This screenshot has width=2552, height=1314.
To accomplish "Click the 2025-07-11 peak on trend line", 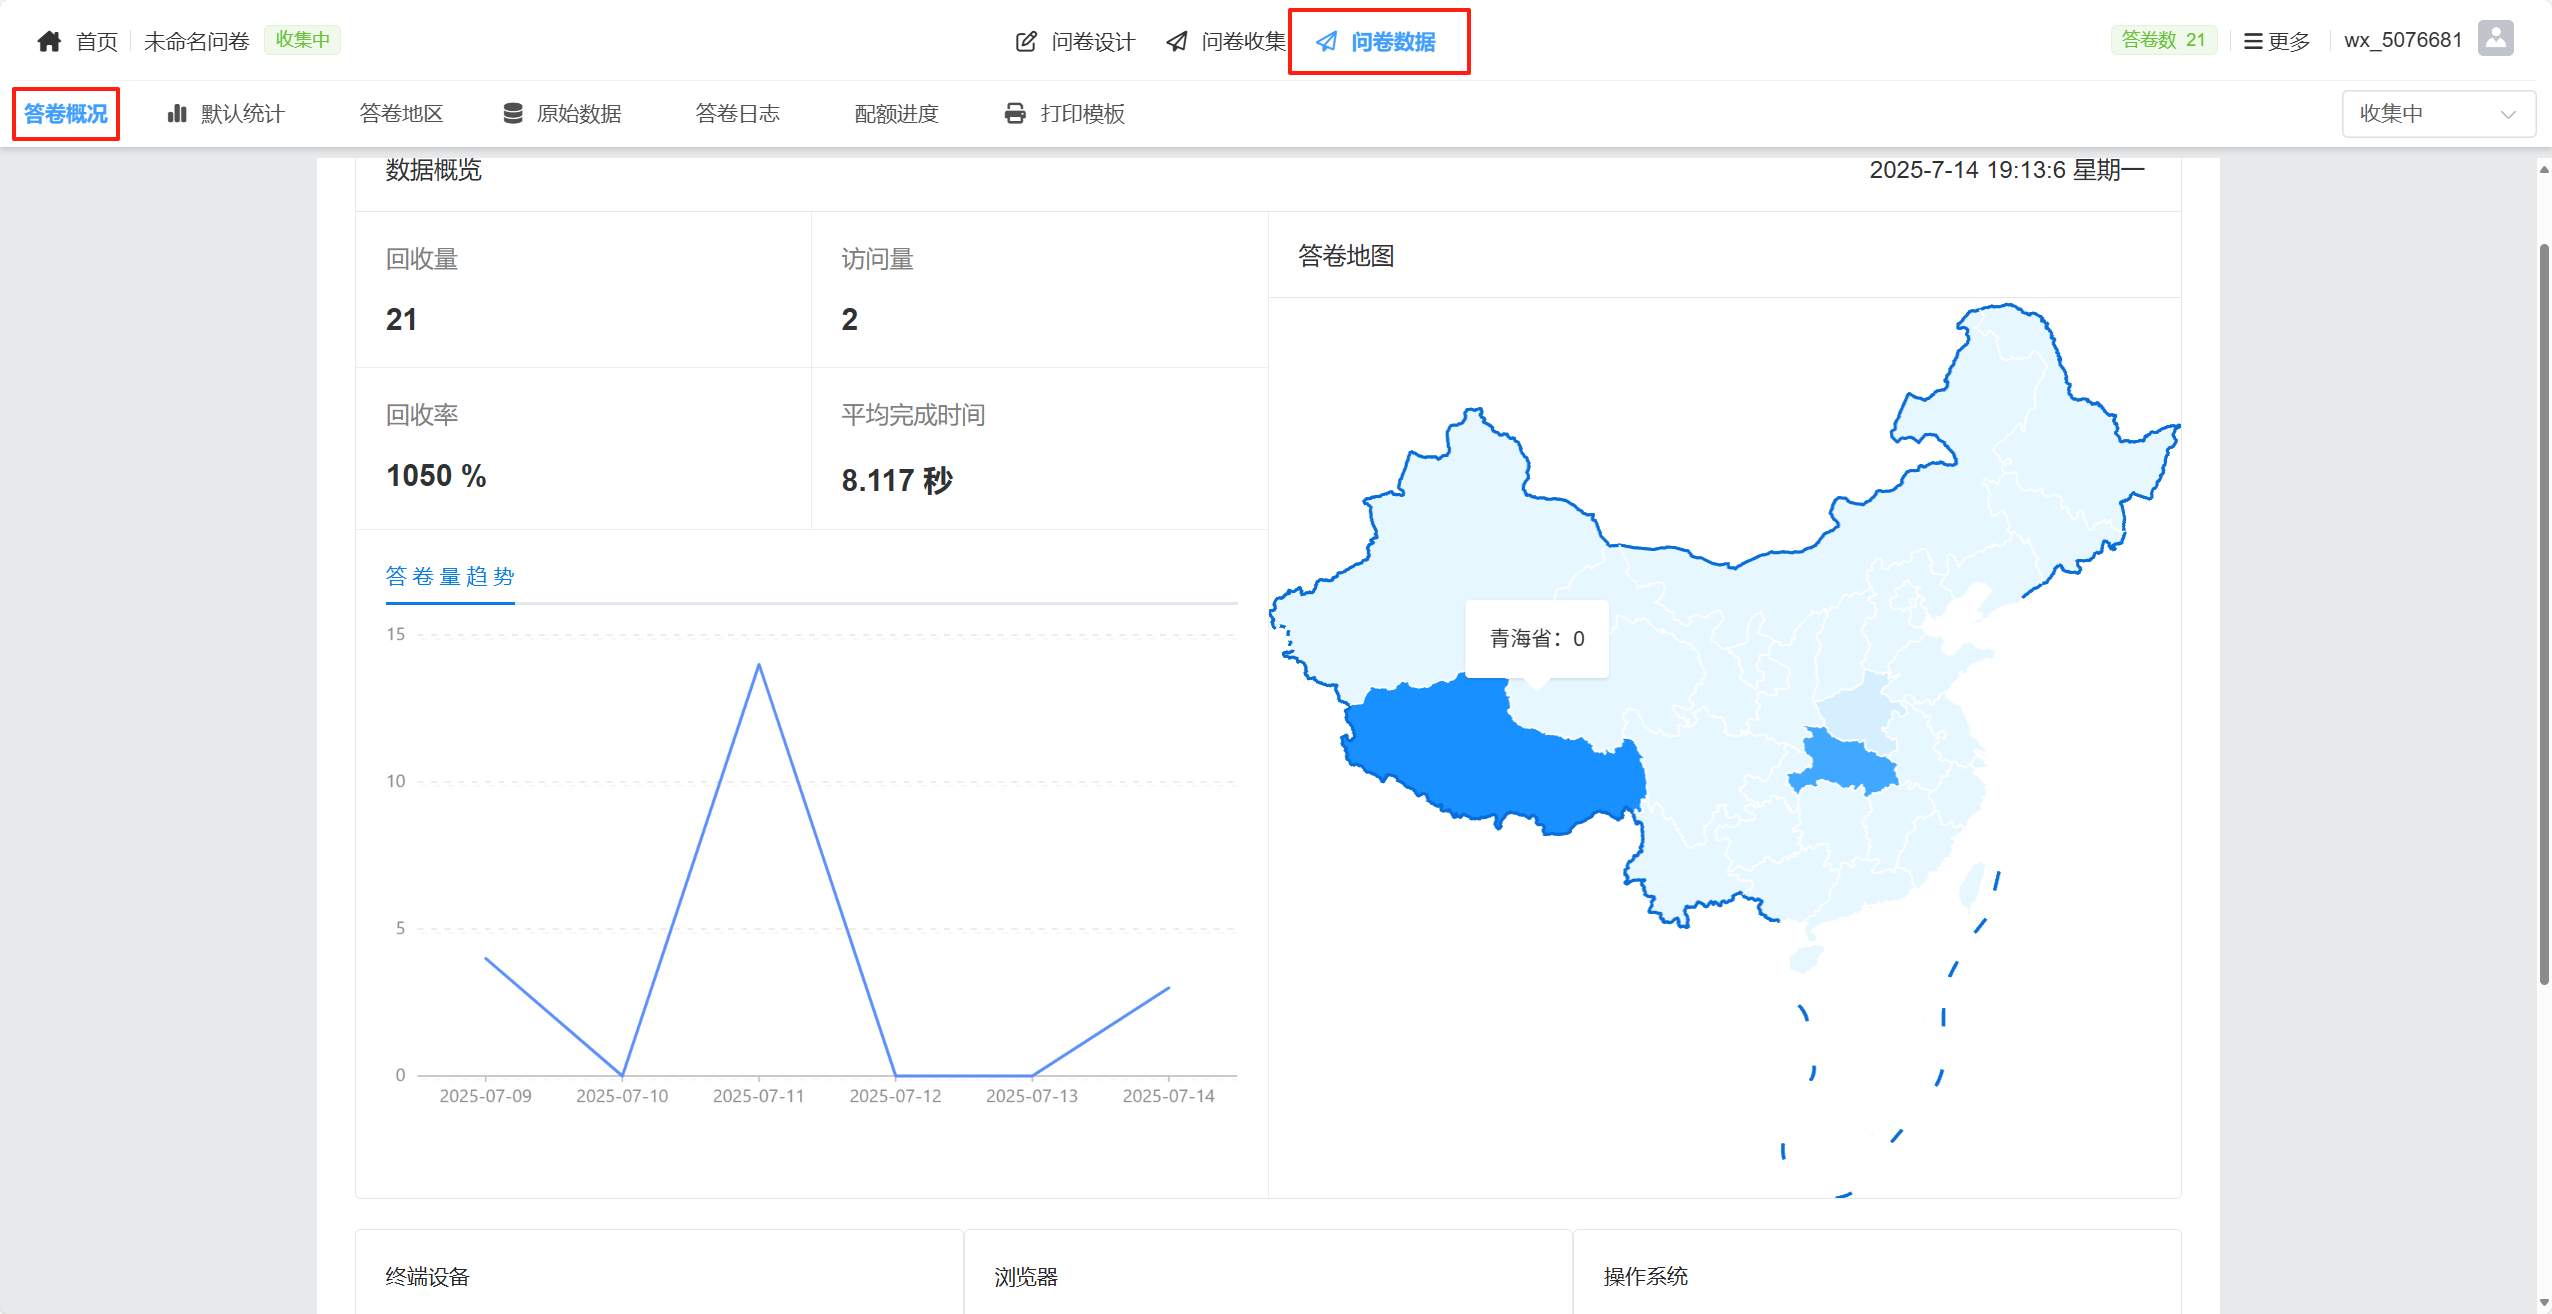I will 759,664.
